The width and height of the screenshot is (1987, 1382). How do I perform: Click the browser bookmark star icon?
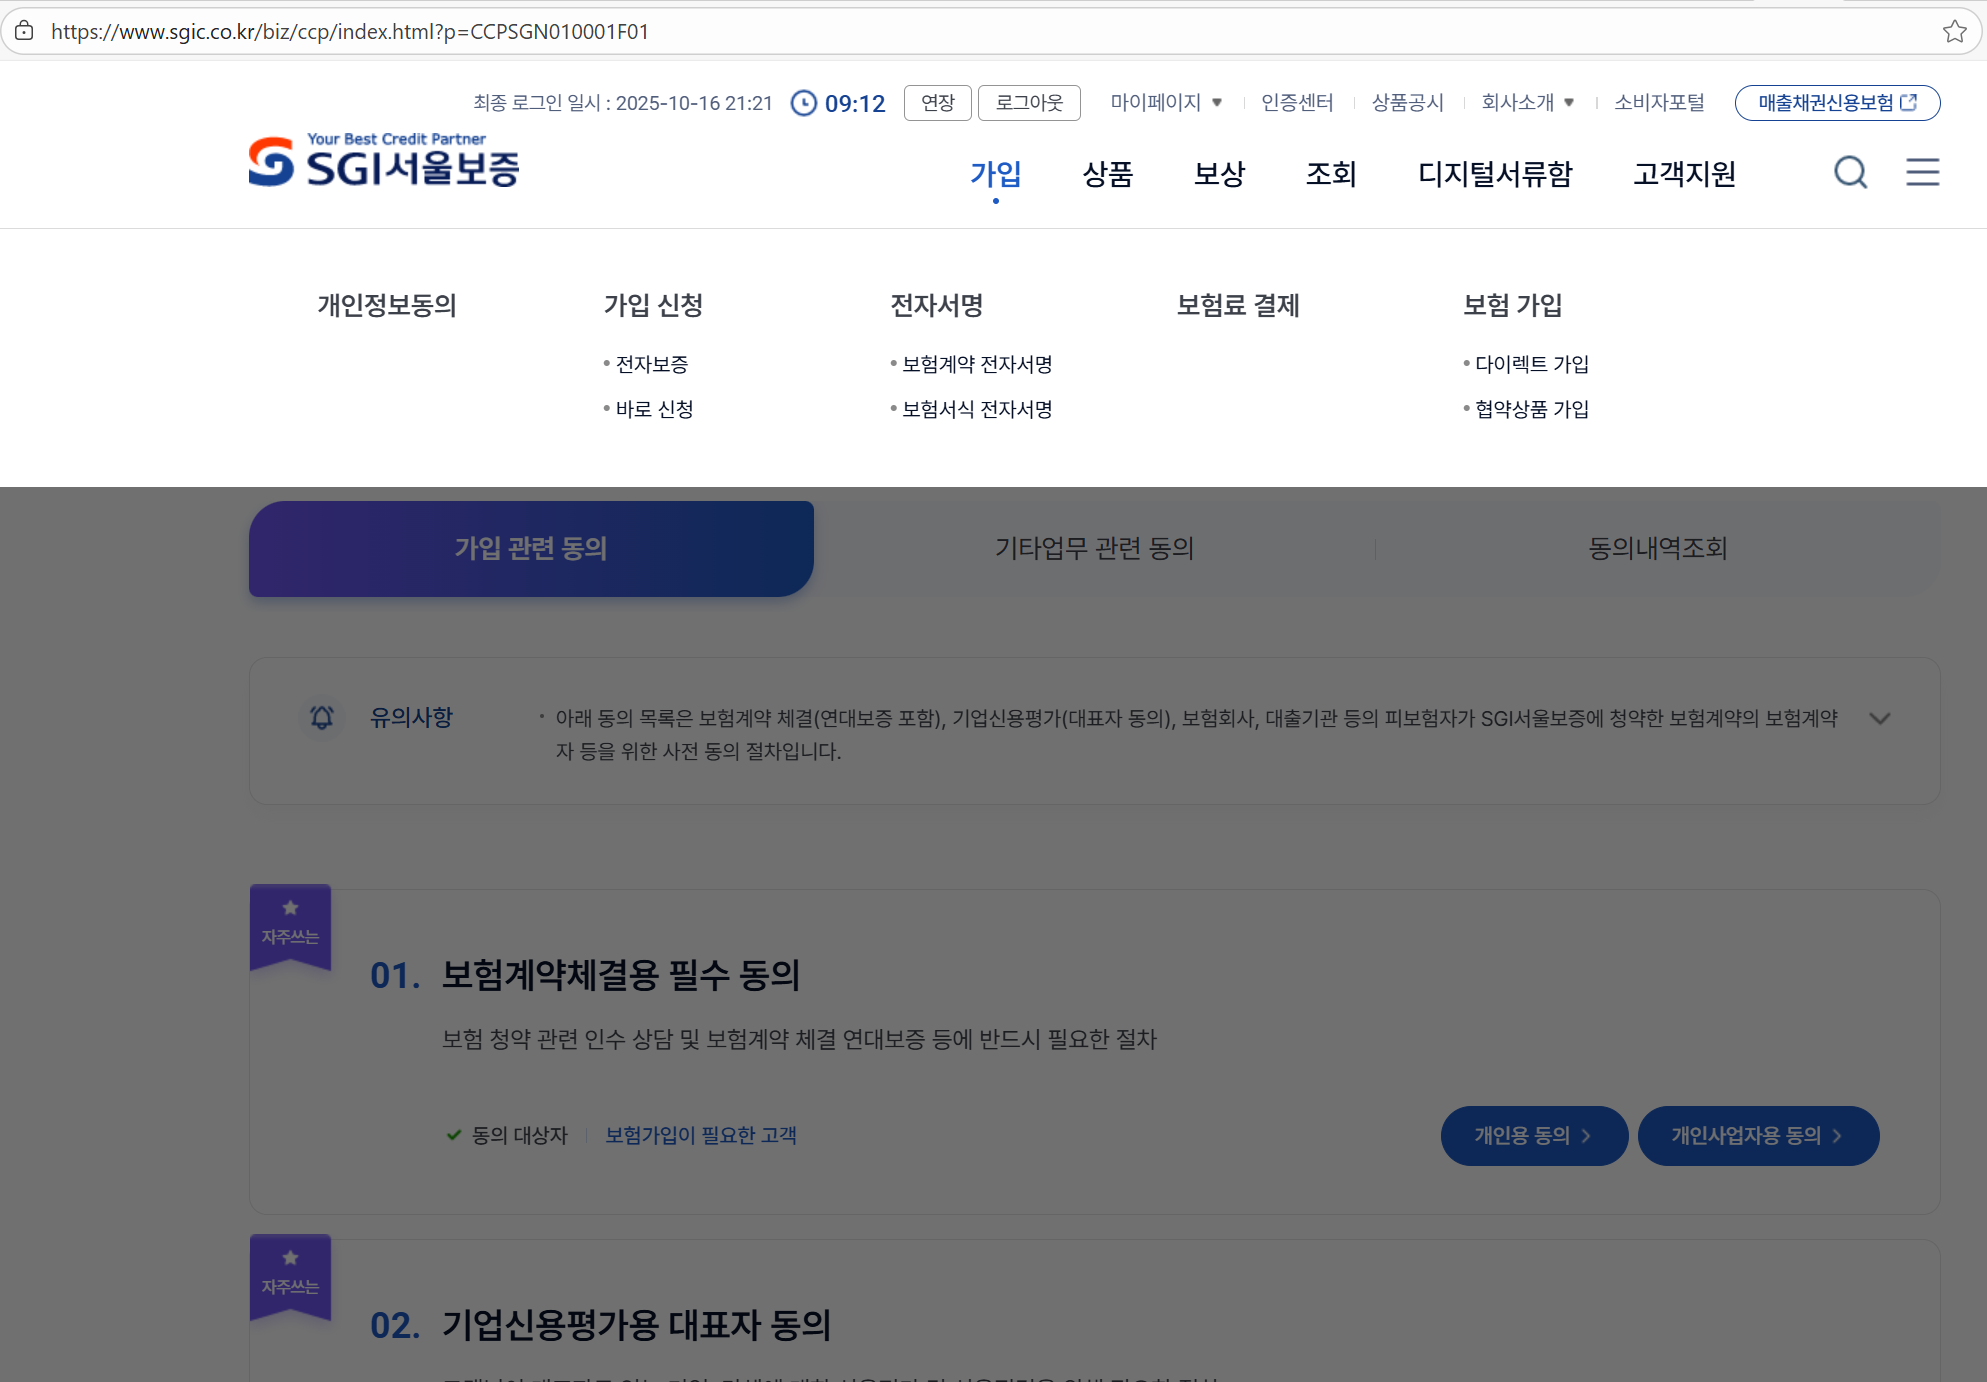[x=1954, y=31]
